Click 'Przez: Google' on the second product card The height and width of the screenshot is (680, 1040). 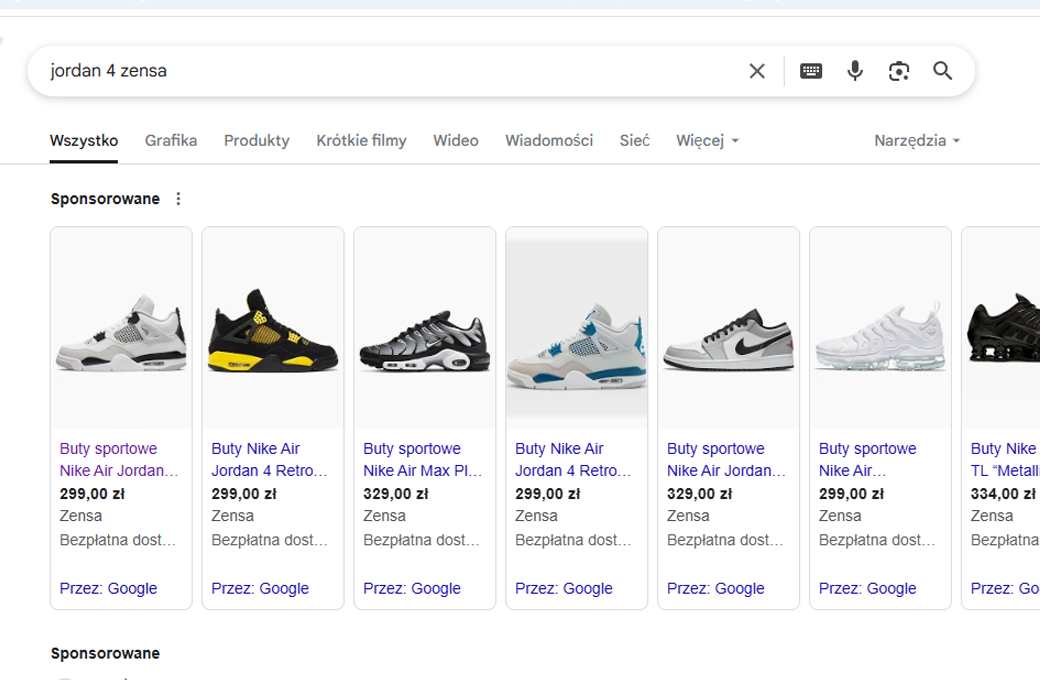[260, 588]
